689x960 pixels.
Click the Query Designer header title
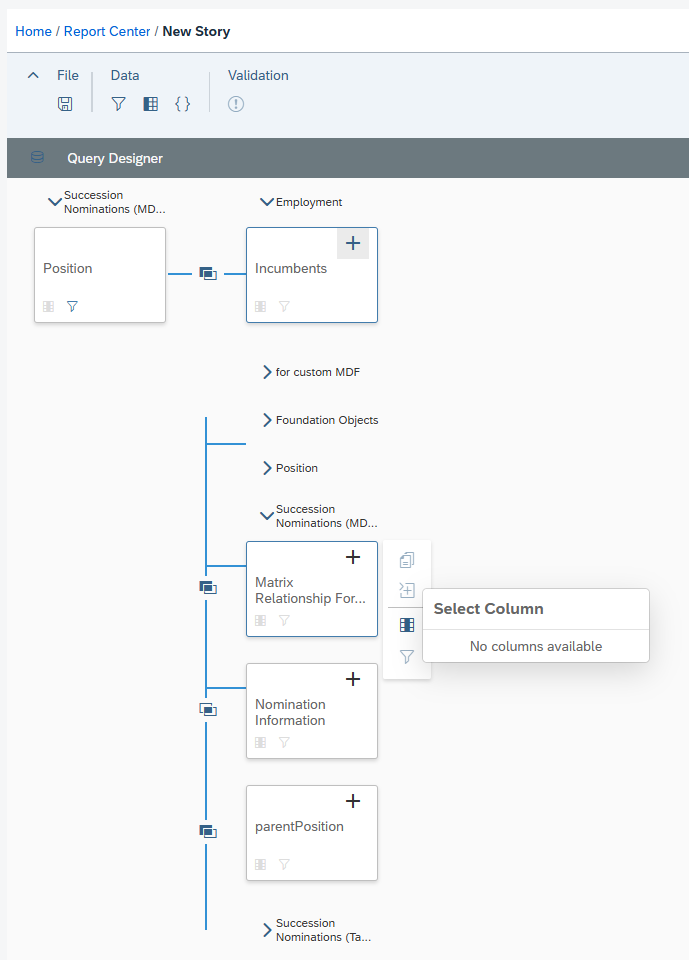[115, 158]
